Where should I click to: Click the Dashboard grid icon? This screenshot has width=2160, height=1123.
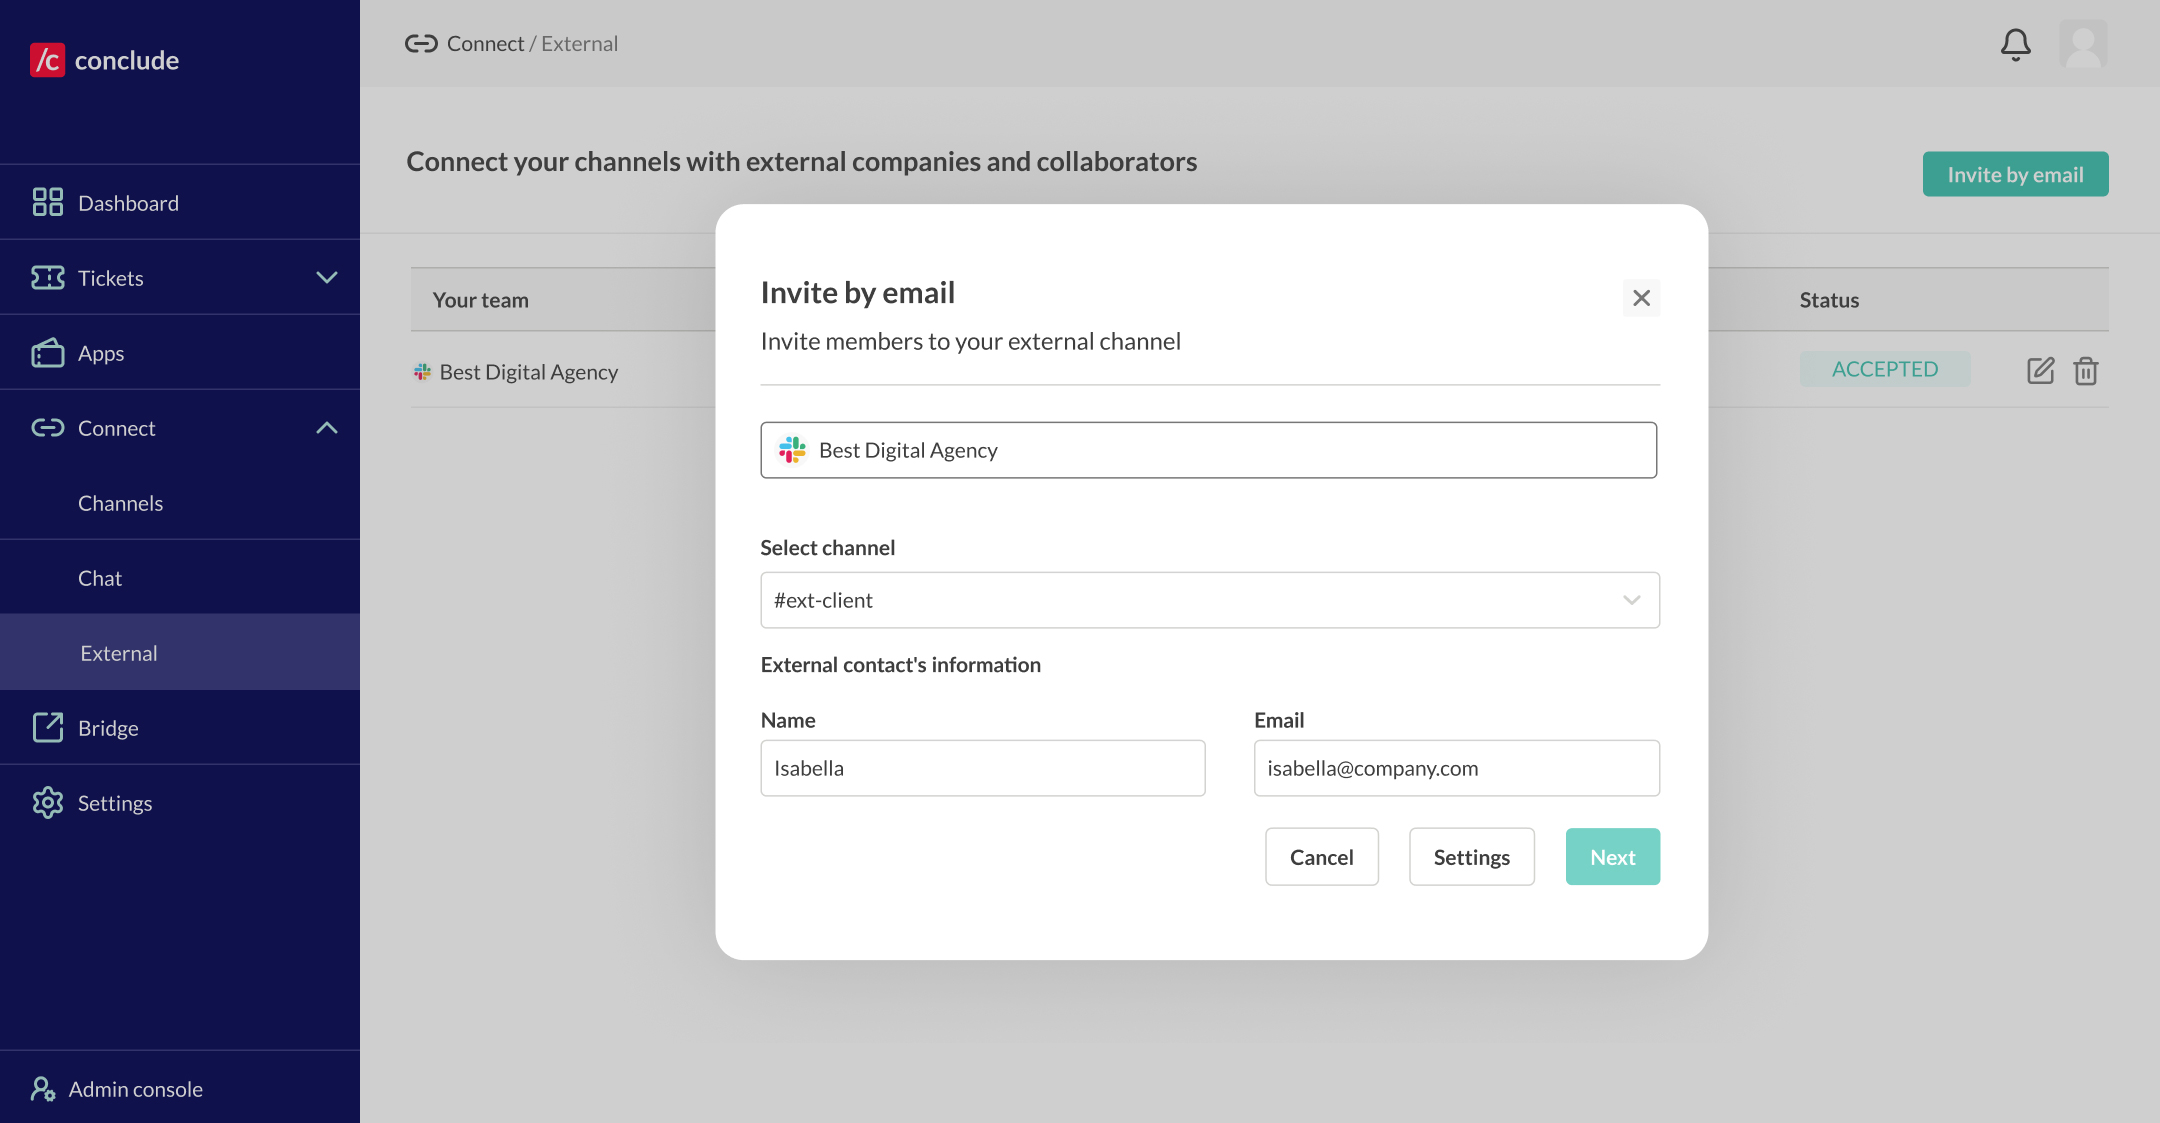[47, 203]
